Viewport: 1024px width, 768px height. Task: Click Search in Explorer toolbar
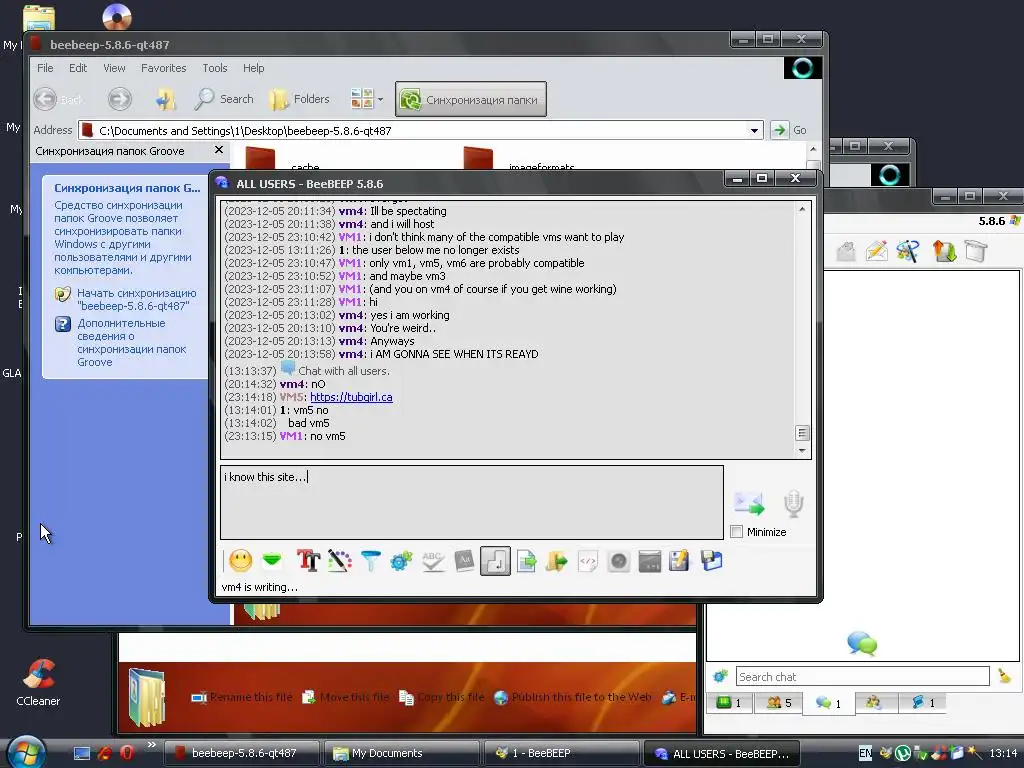coord(224,99)
